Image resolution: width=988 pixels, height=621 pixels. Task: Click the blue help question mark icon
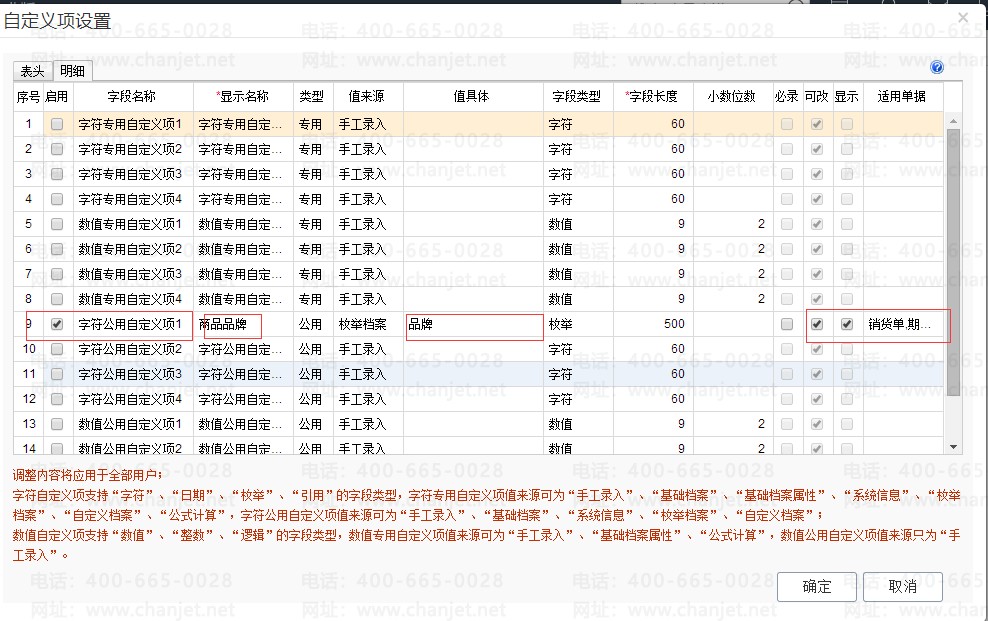[937, 68]
